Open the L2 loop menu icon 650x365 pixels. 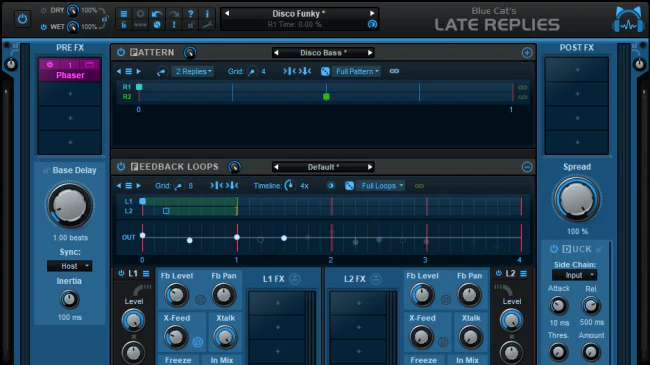pyautogui.click(x=524, y=274)
